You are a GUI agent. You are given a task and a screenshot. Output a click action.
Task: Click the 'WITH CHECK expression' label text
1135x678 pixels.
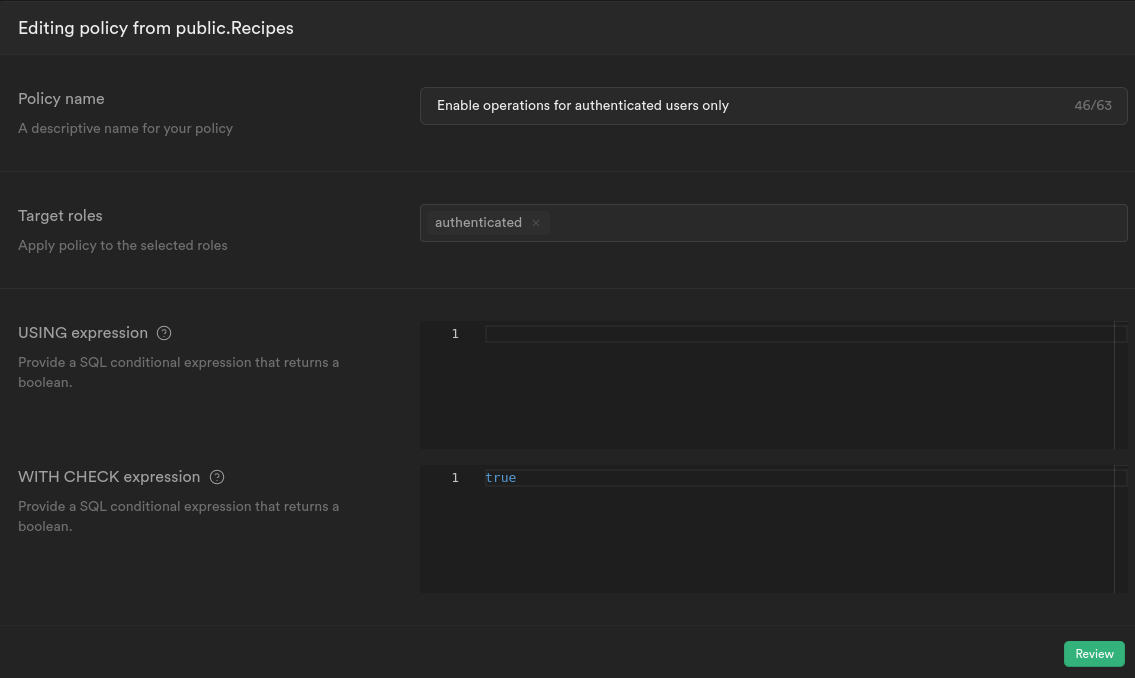pos(109,477)
